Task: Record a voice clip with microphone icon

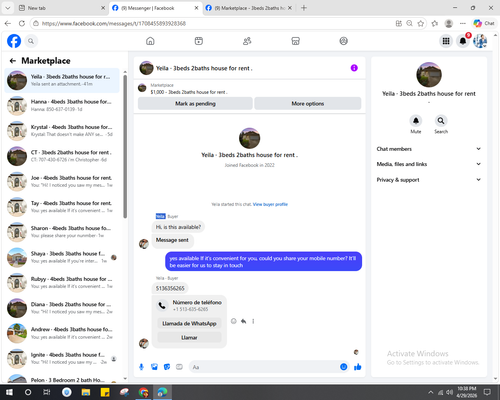Action: tap(141, 367)
